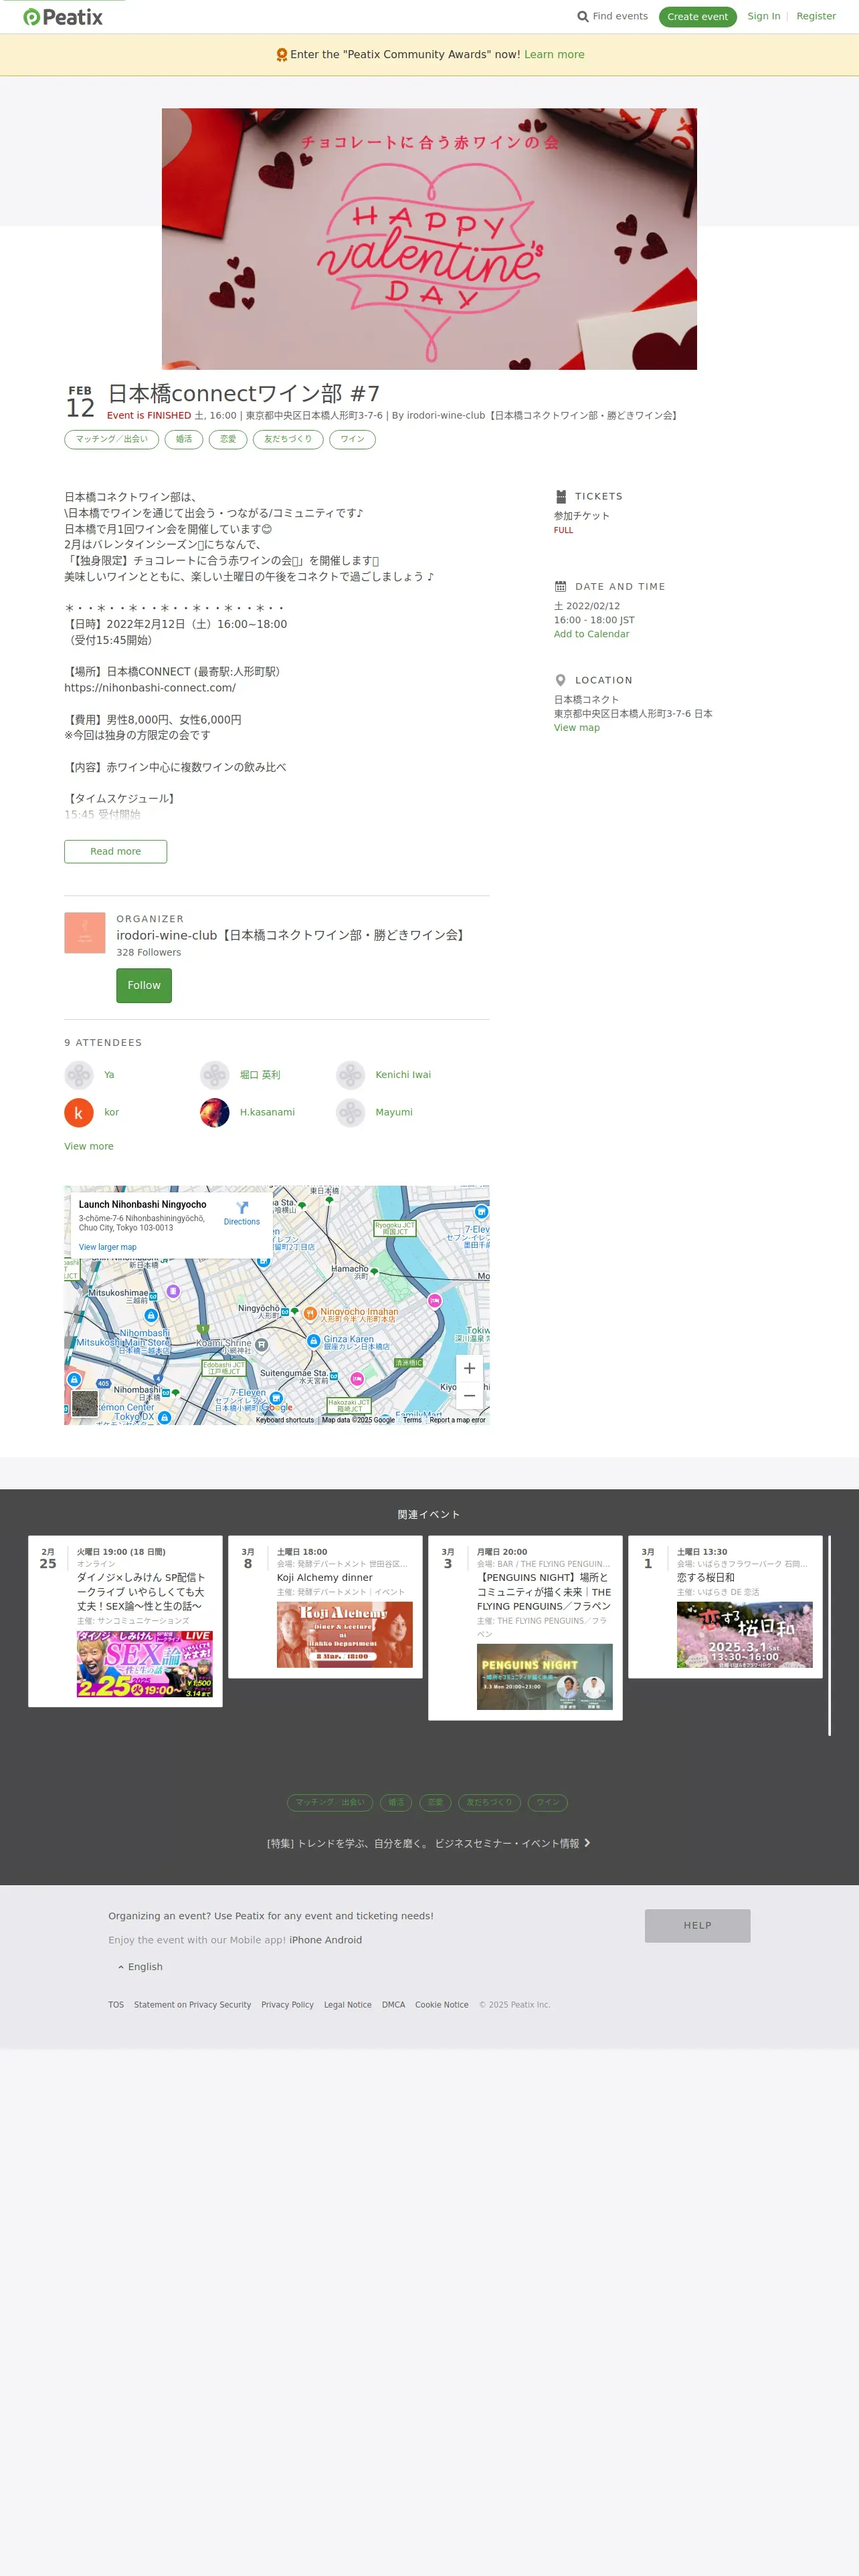Open the TOS footer link
Image resolution: width=859 pixels, height=2576 pixels.
tap(116, 2004)
